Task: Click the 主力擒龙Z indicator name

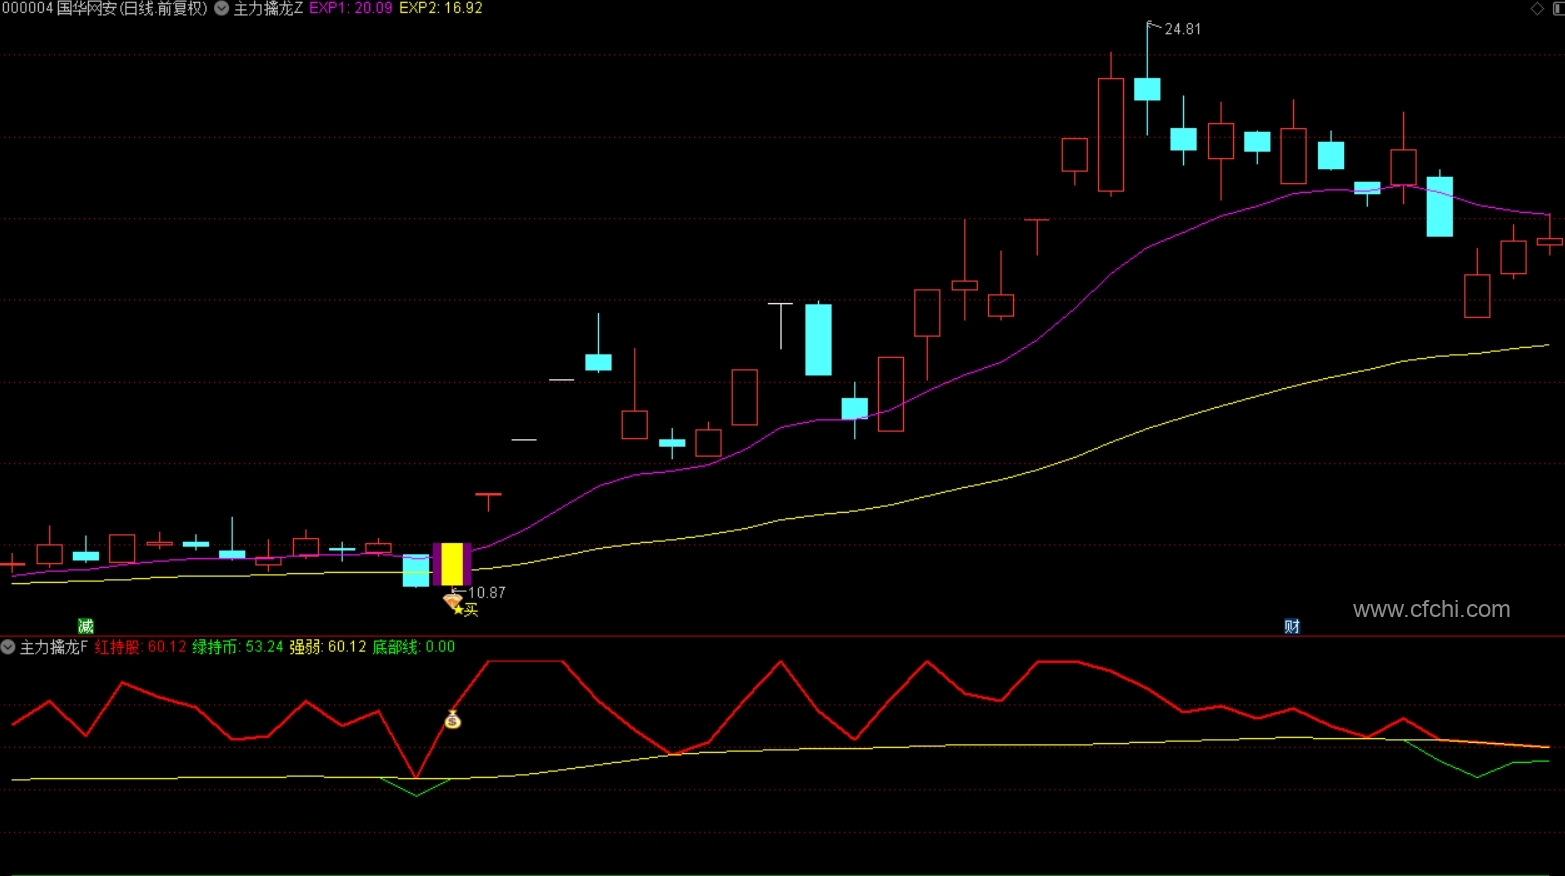Action: coord(268,8)
